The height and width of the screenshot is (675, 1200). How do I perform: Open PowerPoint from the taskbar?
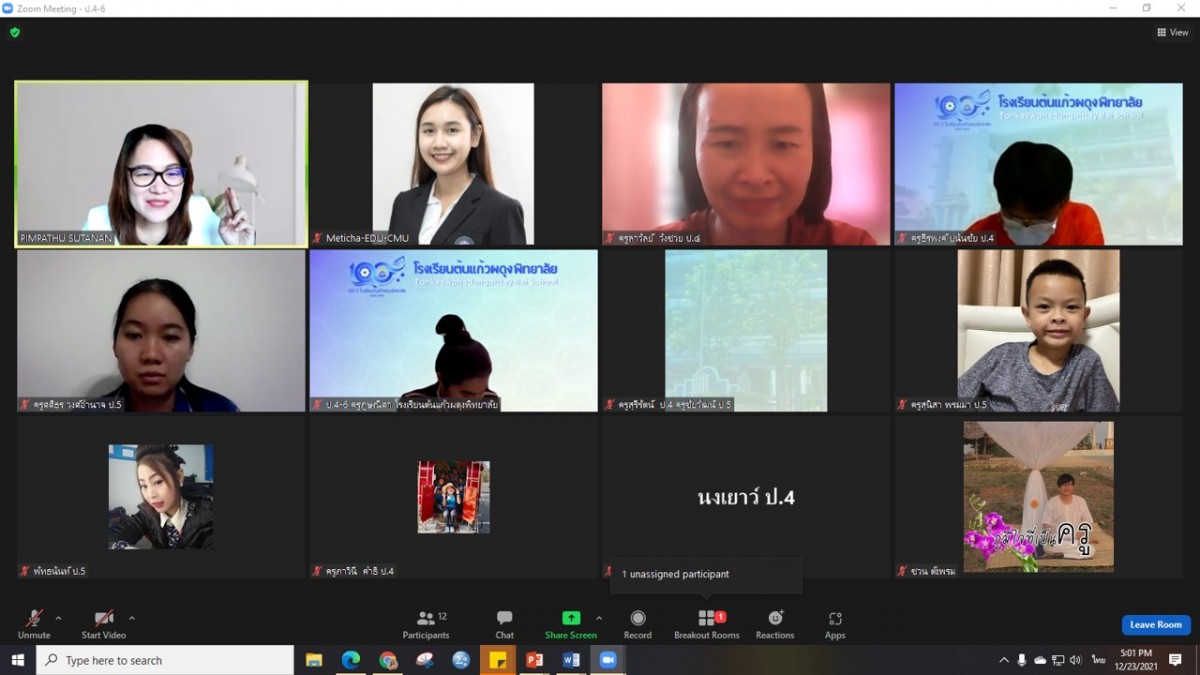pos(534,660)
